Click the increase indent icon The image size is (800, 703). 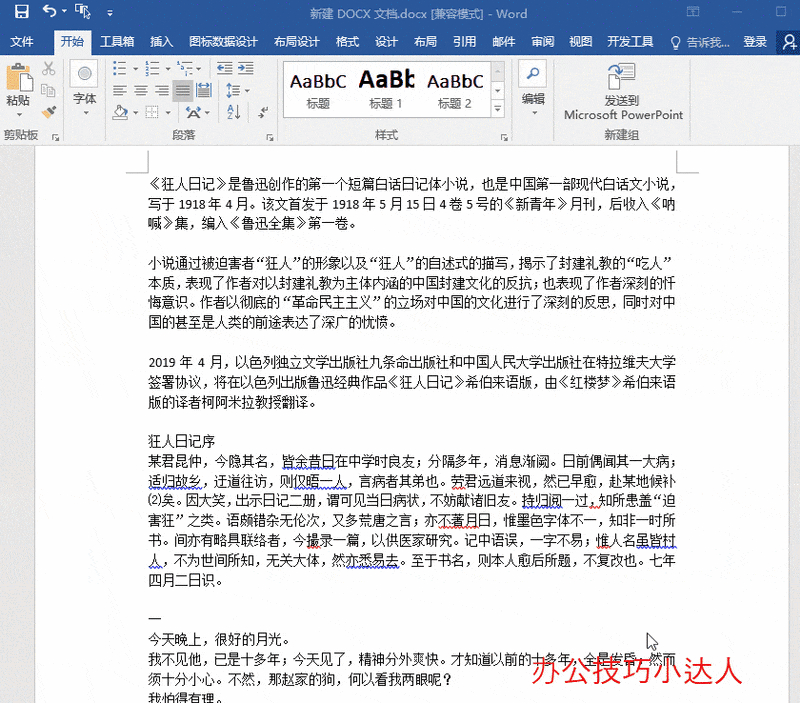(x=248, y=69)
